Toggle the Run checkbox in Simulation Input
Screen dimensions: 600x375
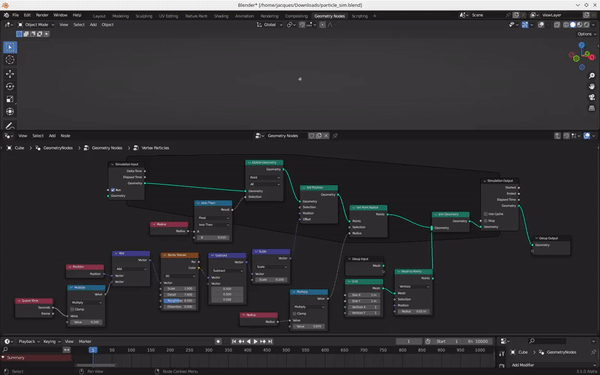(113, 190)
